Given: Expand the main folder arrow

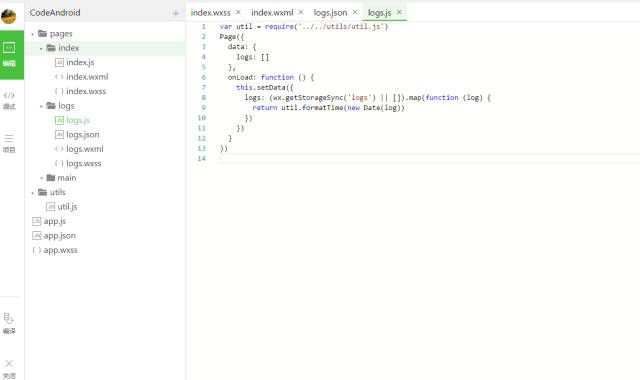Looking at the screenshot, I should pos(41,178).
